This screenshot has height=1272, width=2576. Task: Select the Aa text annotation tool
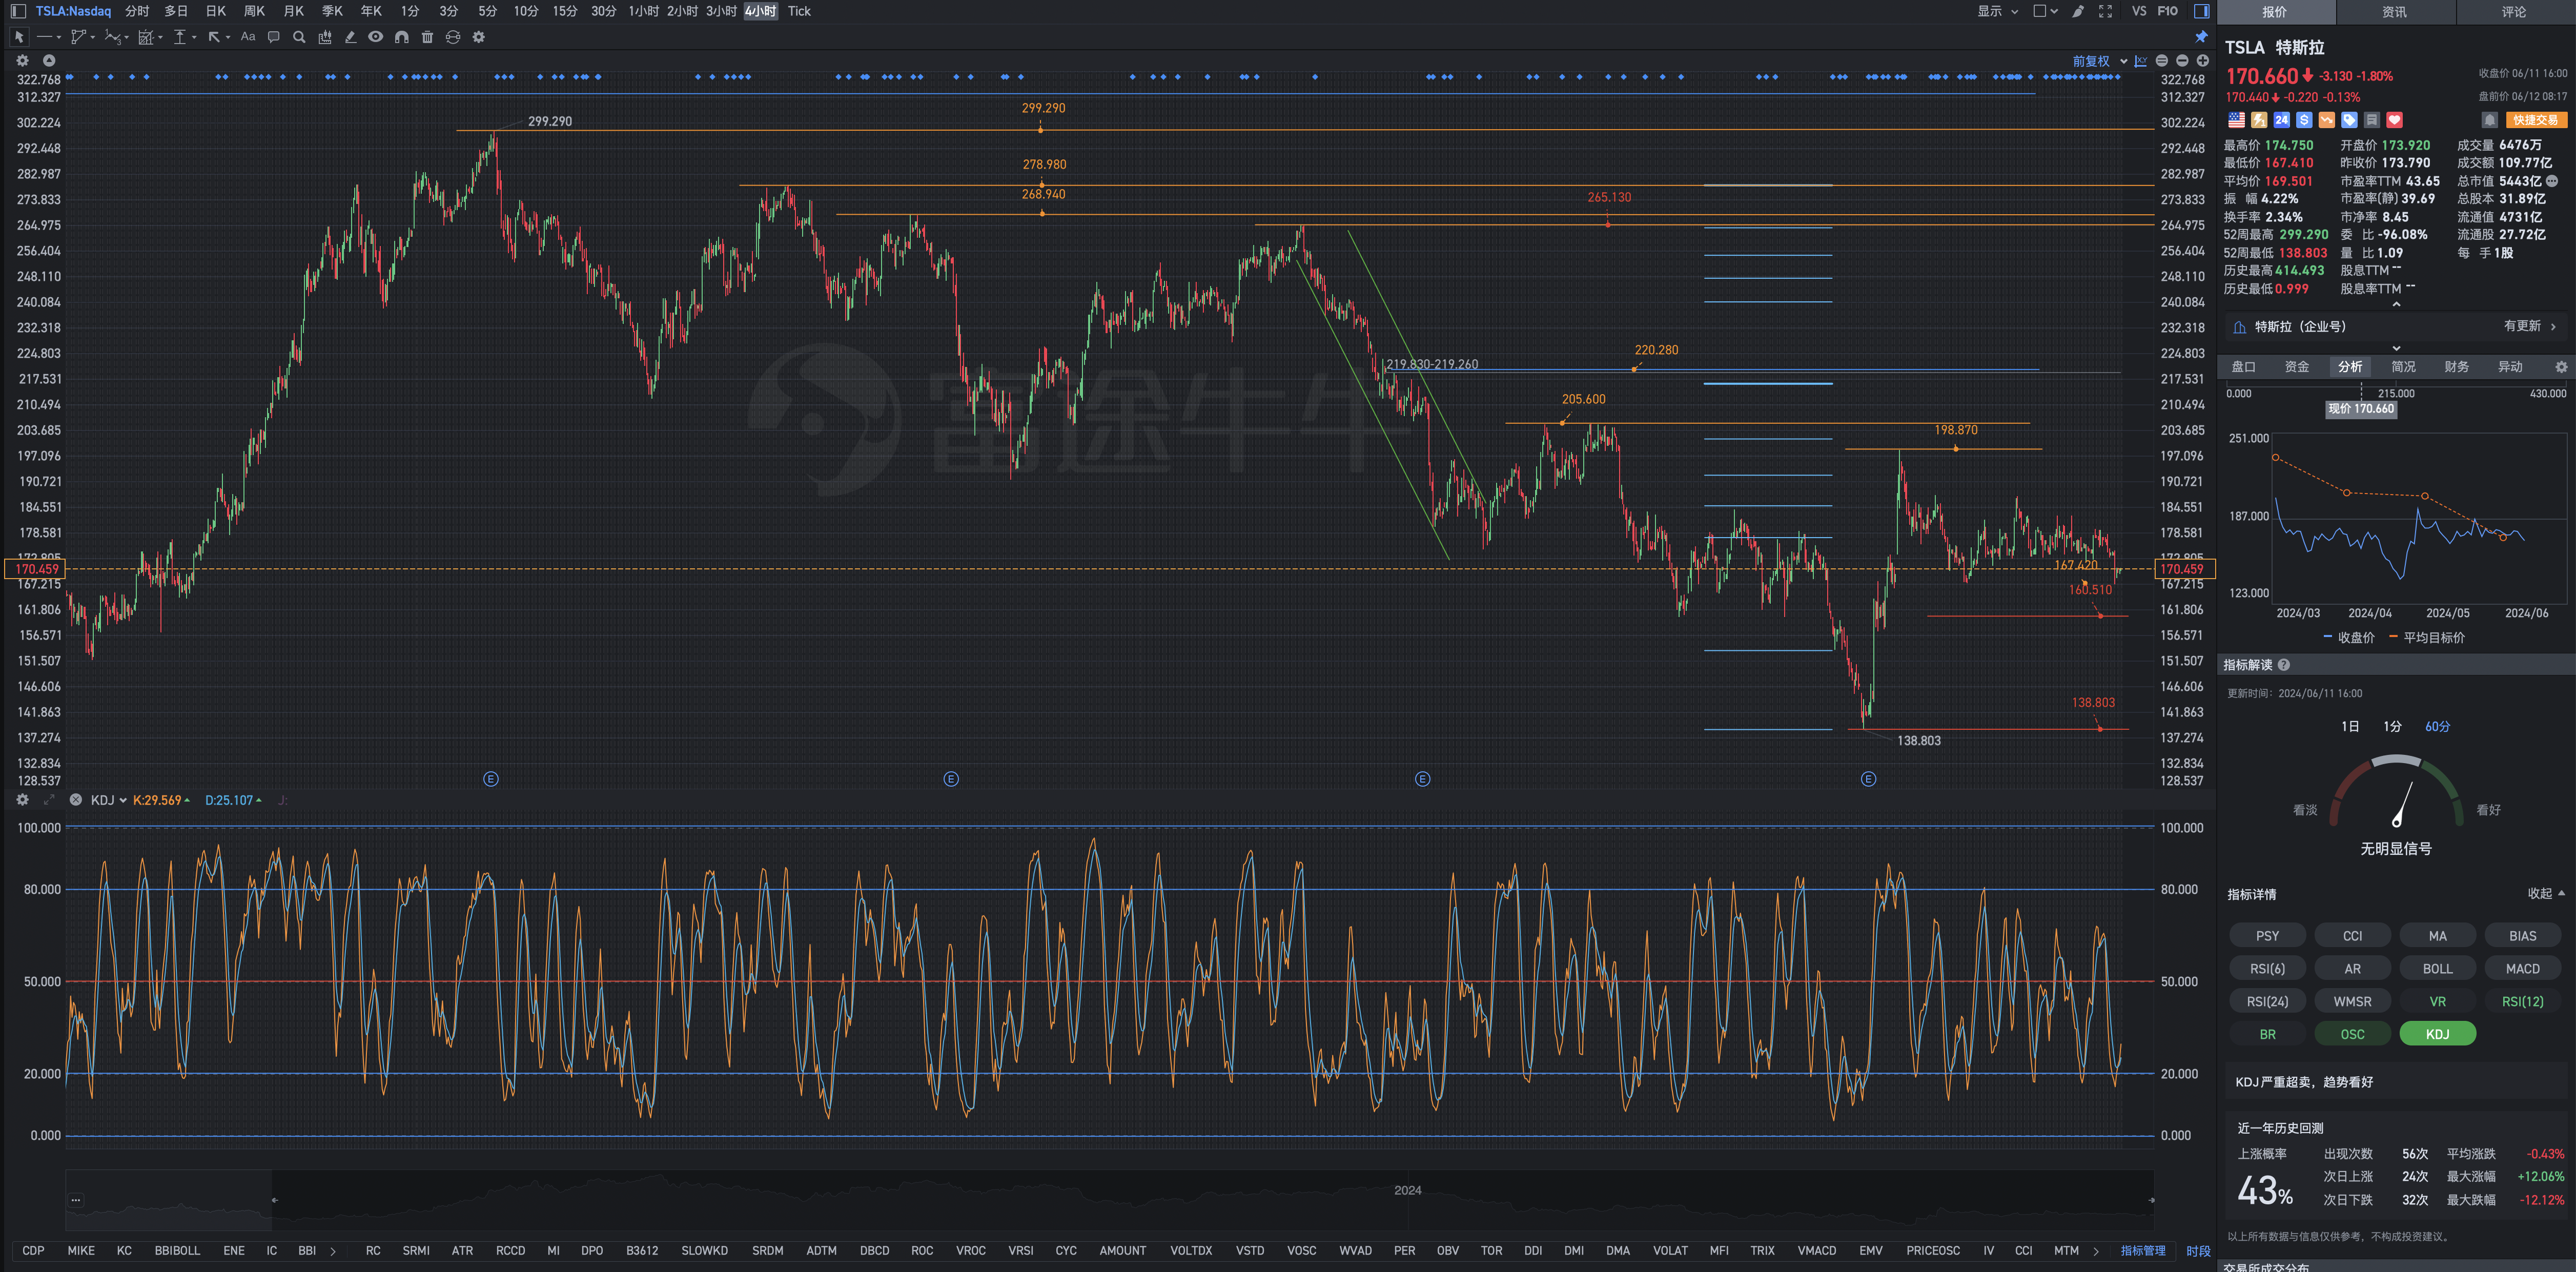247,37
